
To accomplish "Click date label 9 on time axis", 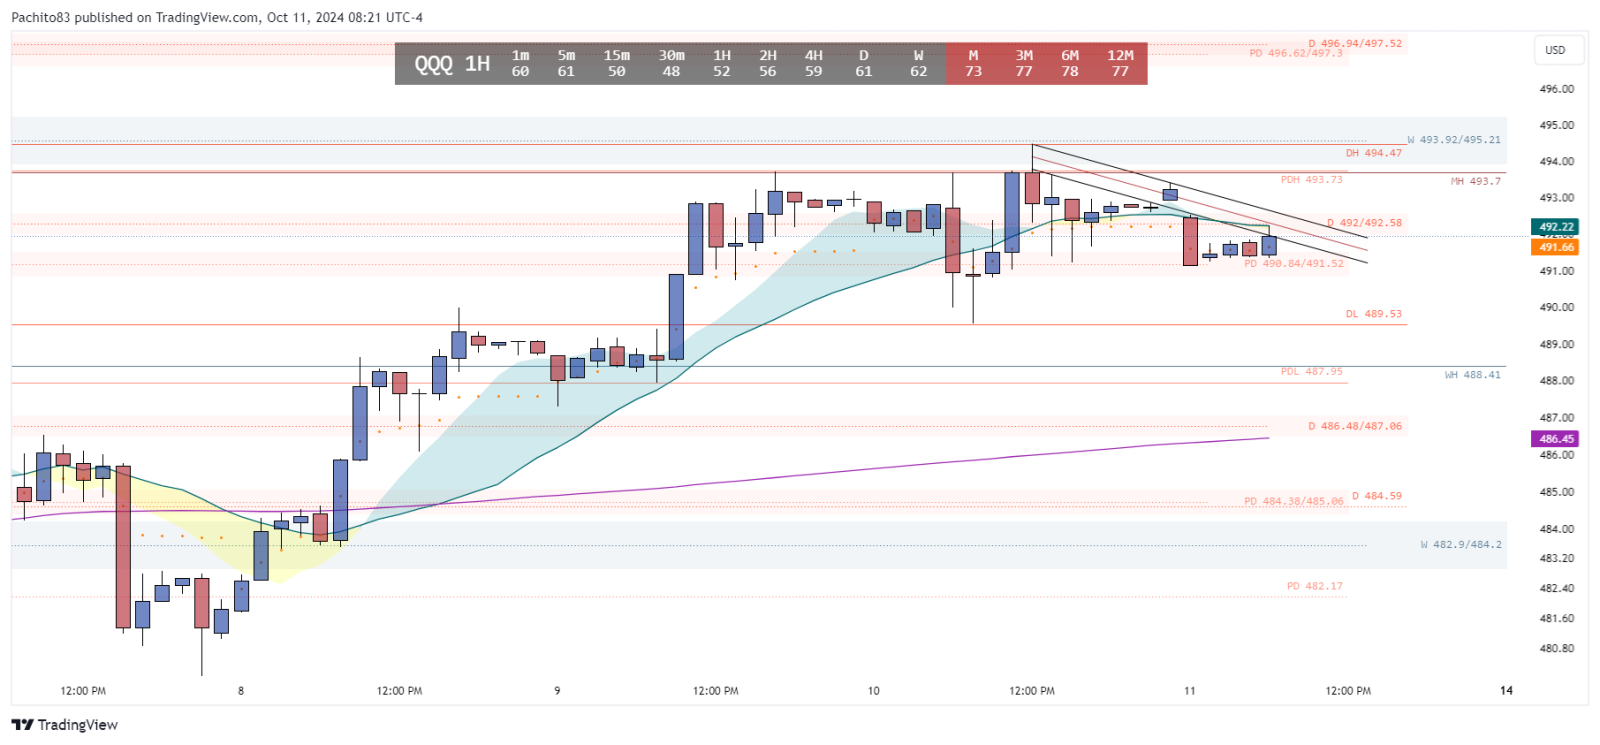I will [x=557, y=691].
